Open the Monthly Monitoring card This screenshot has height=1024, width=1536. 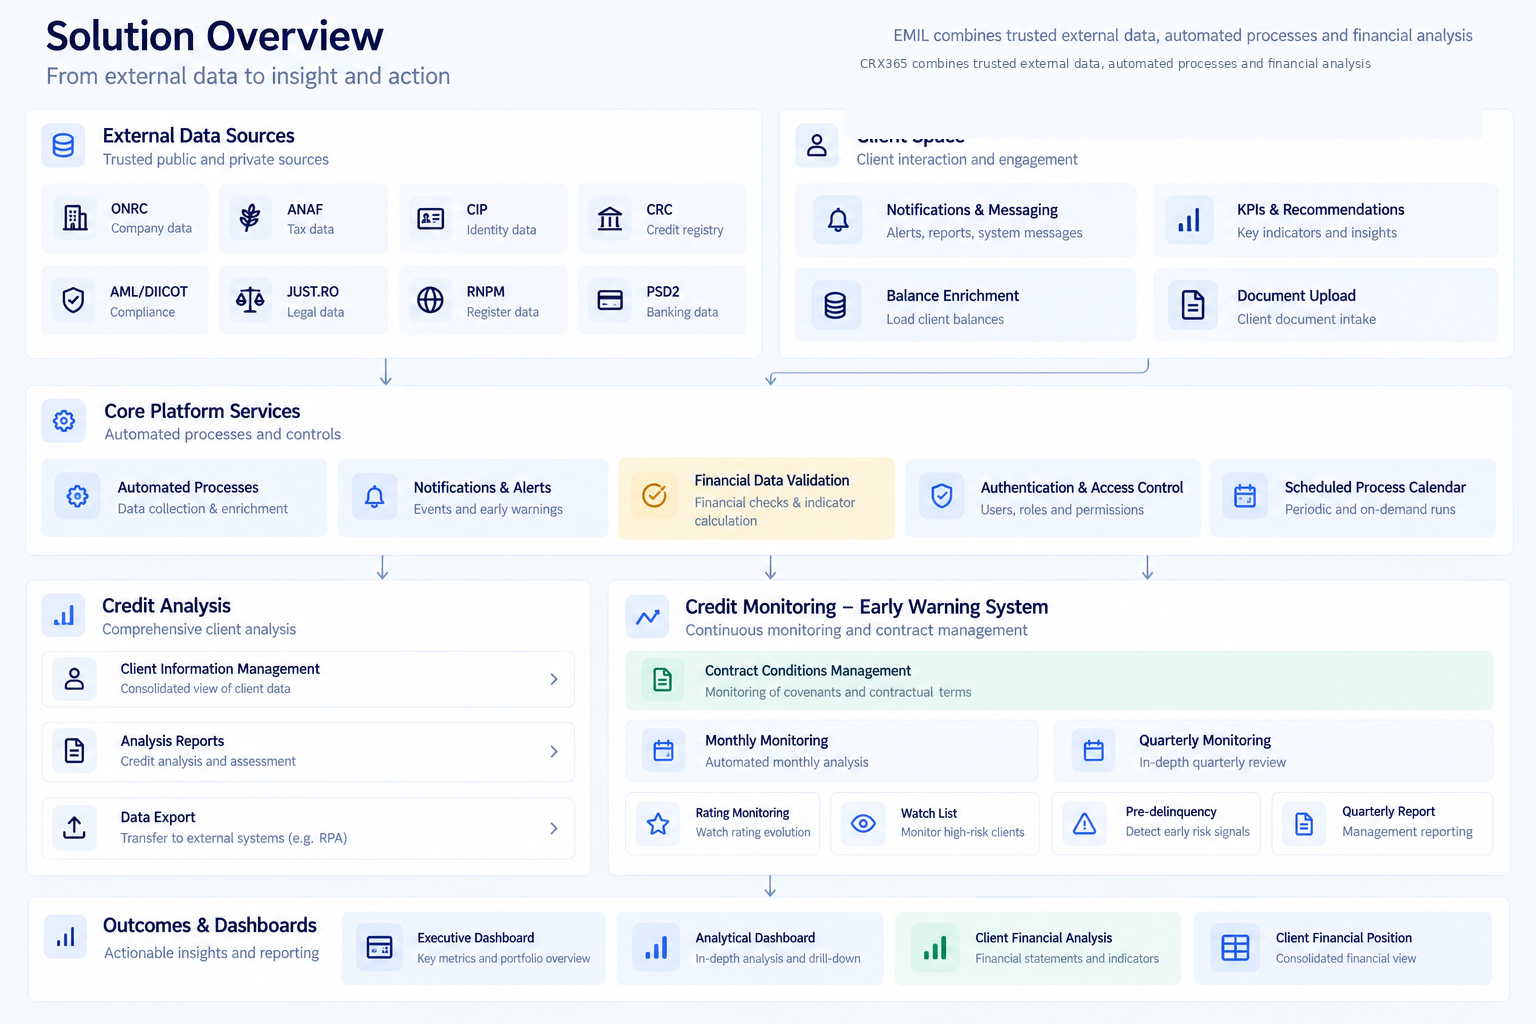coord(832,751)
